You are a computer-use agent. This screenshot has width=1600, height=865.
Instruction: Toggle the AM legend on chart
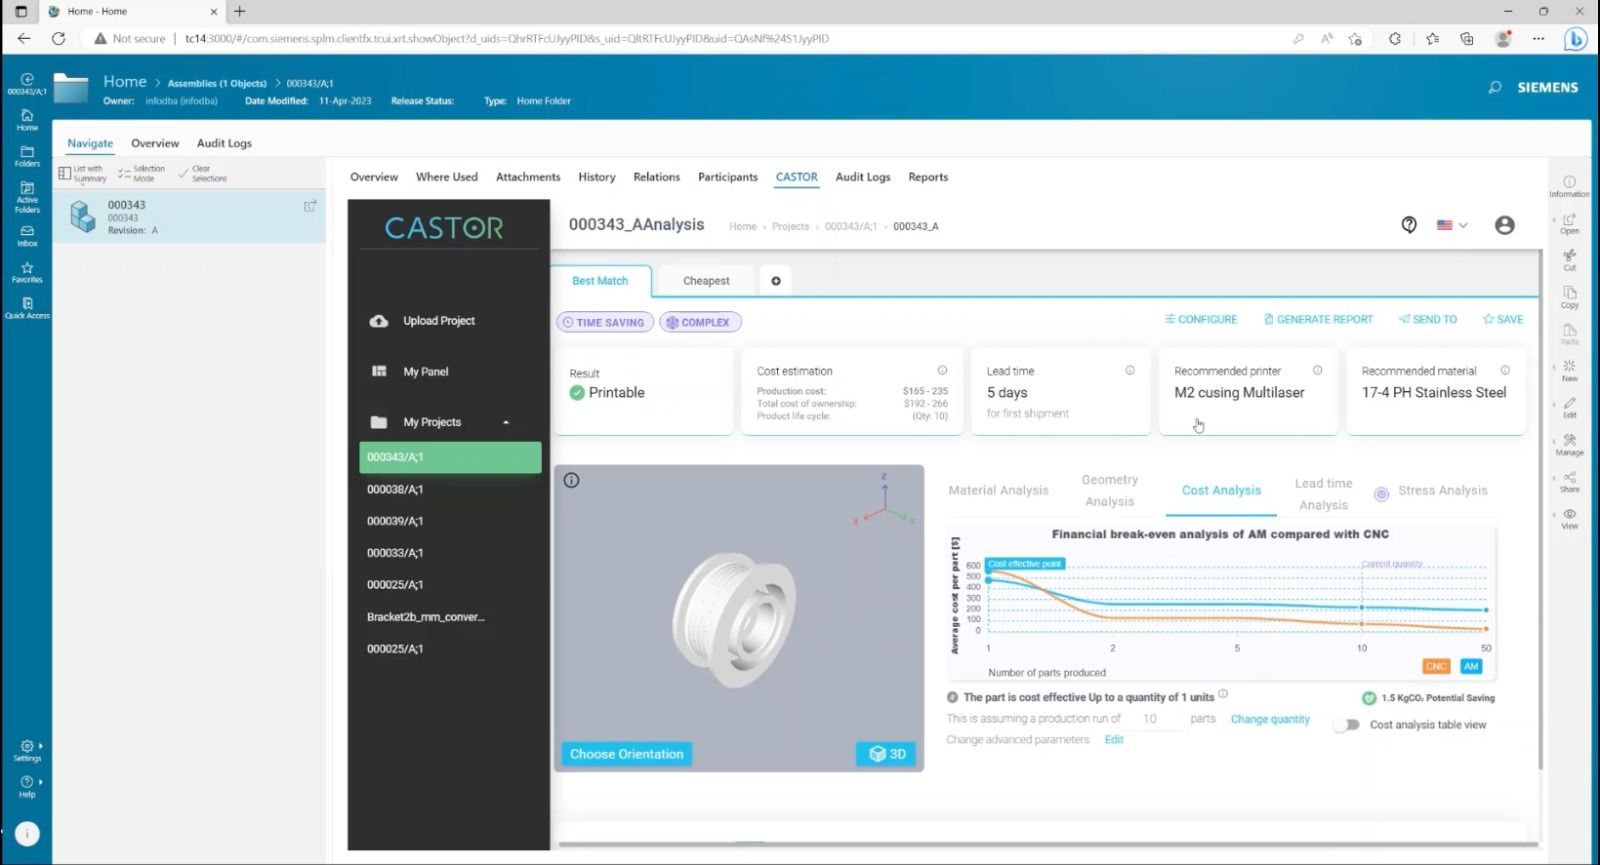pos(1470,666)
